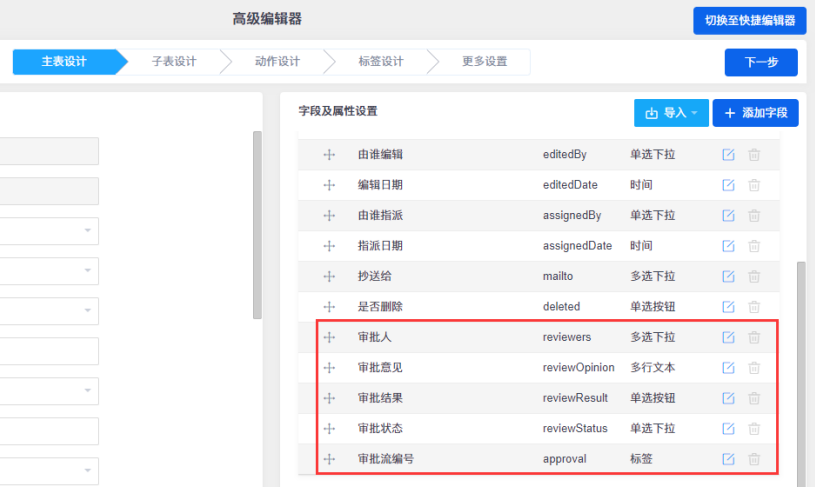Screen dimensions: 815x487
Task: Delete the 审批结果 field
Action: pos(754,398)
